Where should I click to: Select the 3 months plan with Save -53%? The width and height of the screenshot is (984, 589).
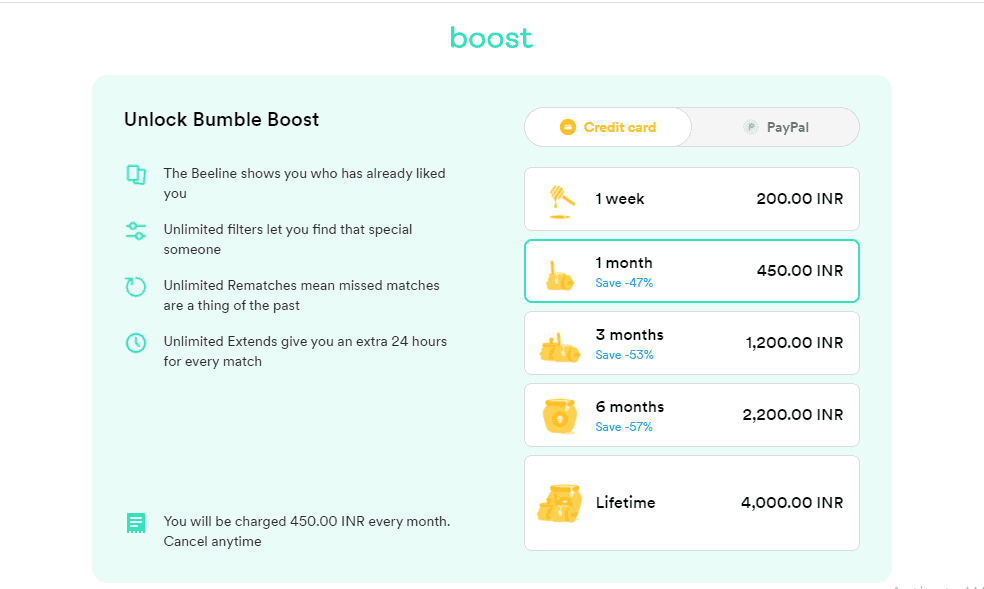click(692, 342)
